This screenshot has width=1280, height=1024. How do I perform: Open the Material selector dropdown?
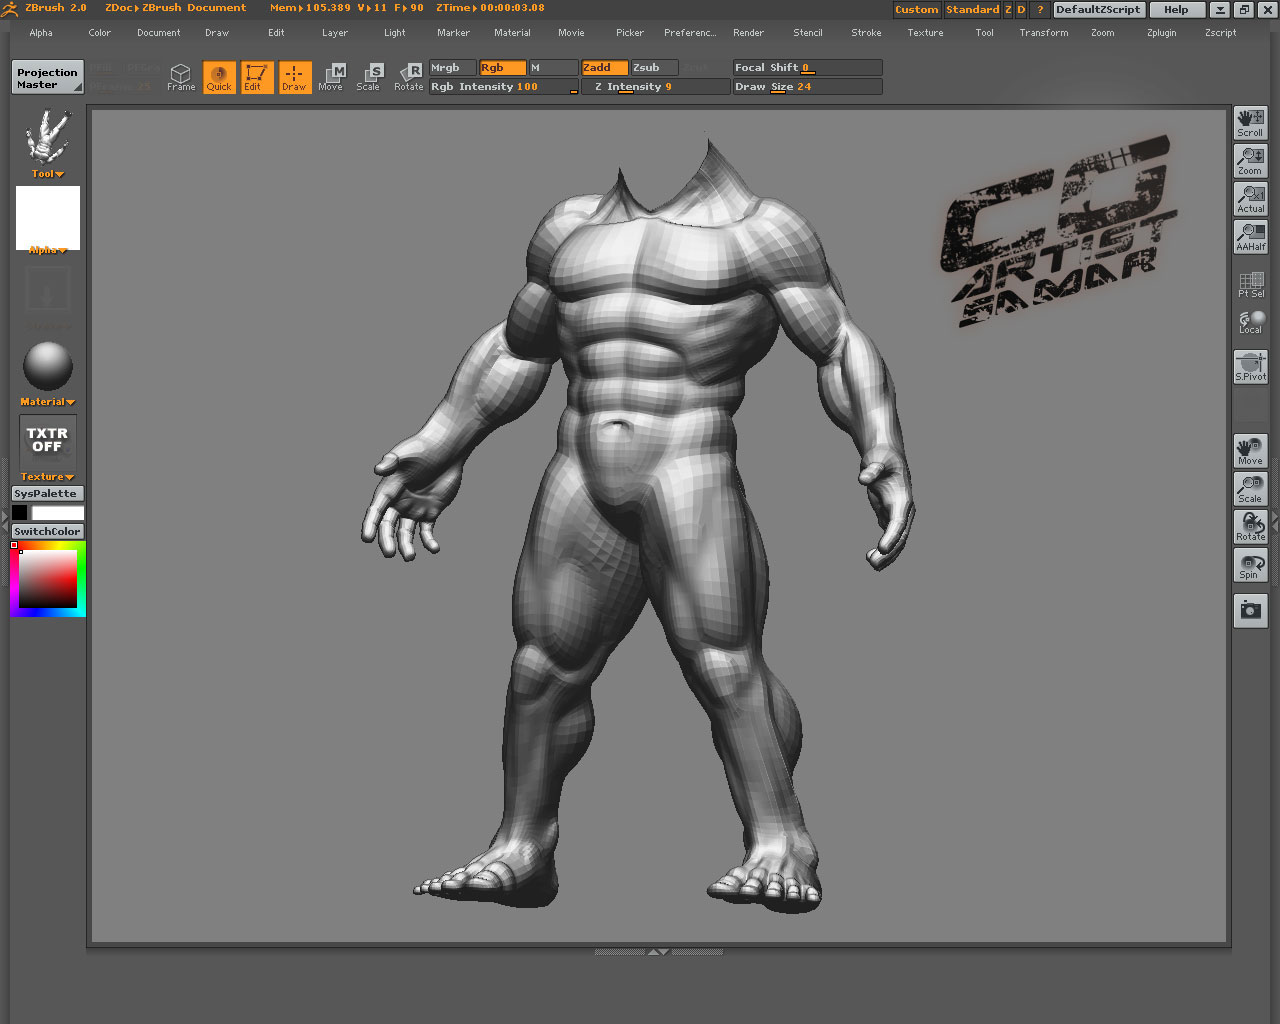[x=47, y=401]
